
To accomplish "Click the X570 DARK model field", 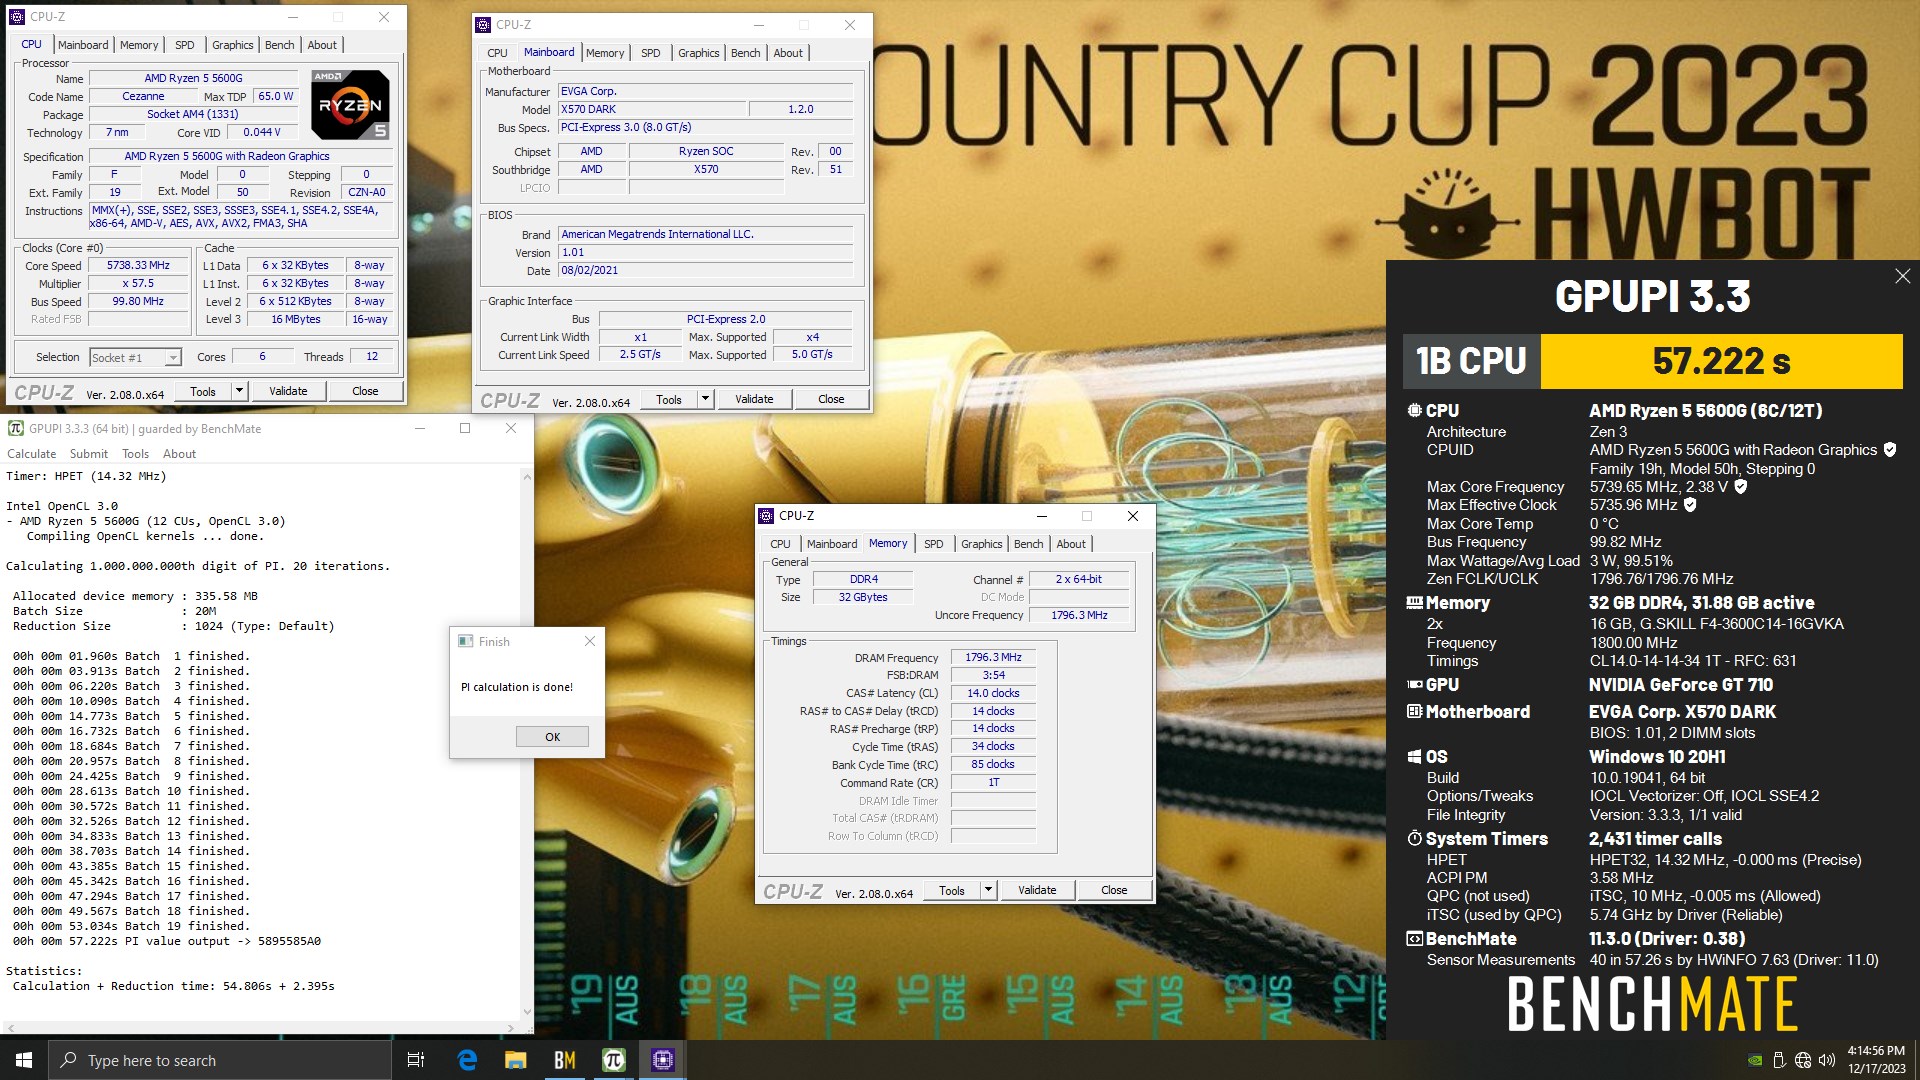I will click(653, 109).
